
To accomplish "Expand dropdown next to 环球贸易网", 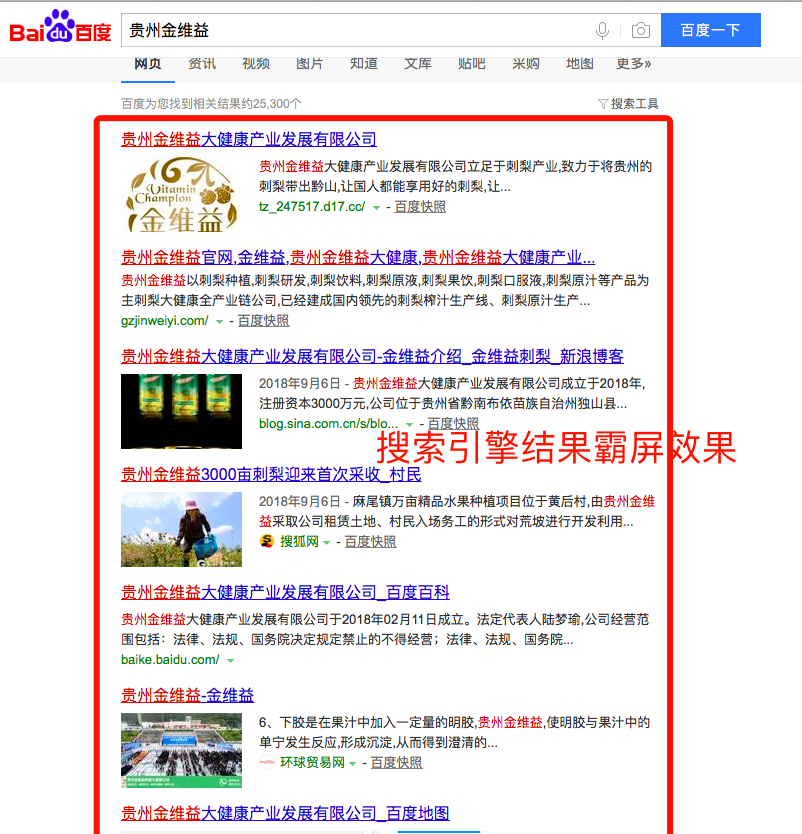I will pyautogui.click(x=352, y=763).
